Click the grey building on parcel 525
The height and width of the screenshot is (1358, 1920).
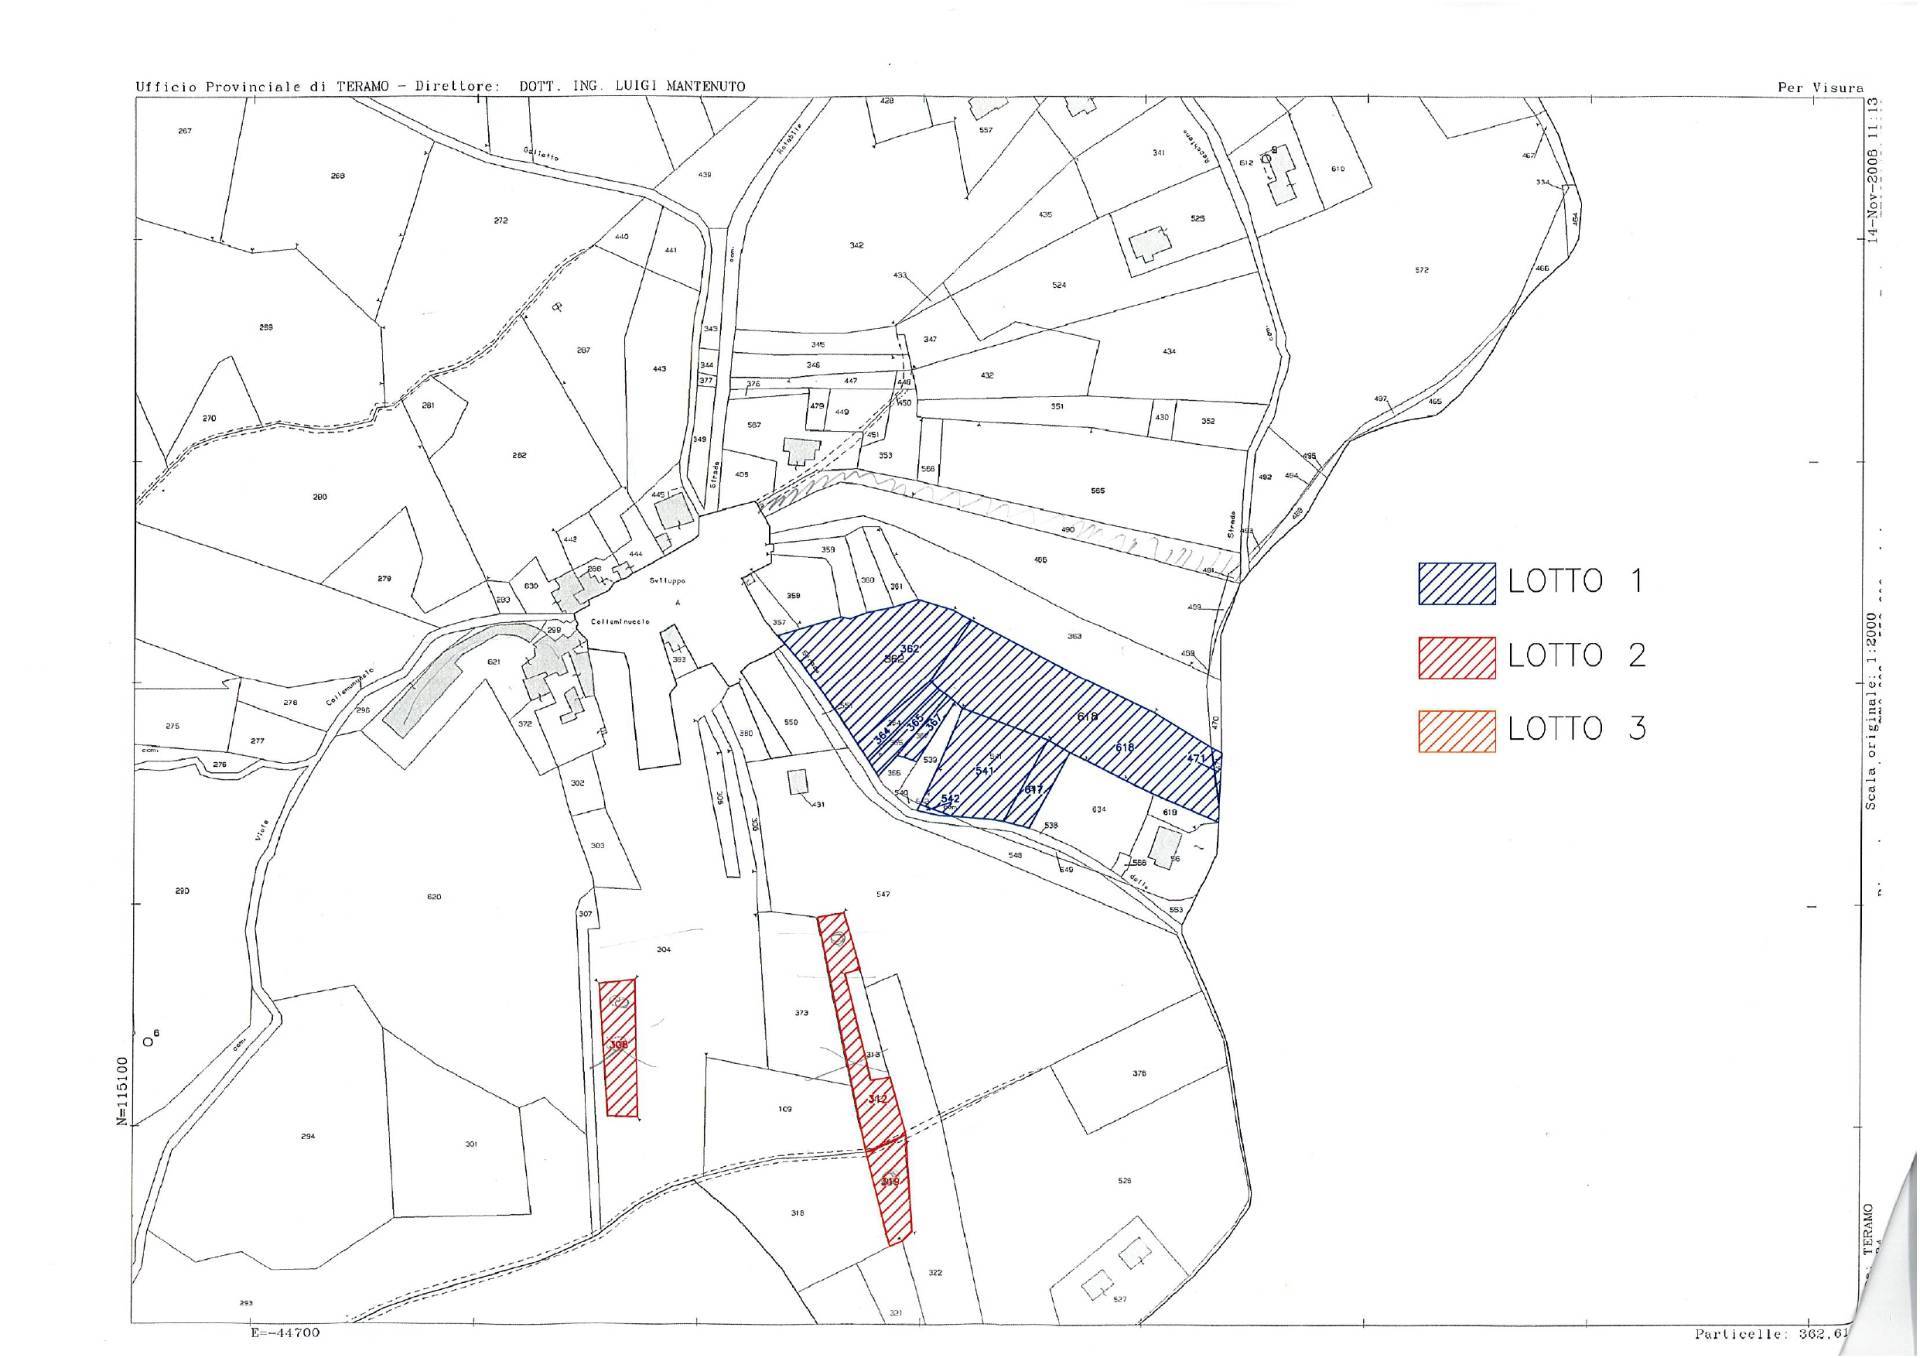(1150, 243)
